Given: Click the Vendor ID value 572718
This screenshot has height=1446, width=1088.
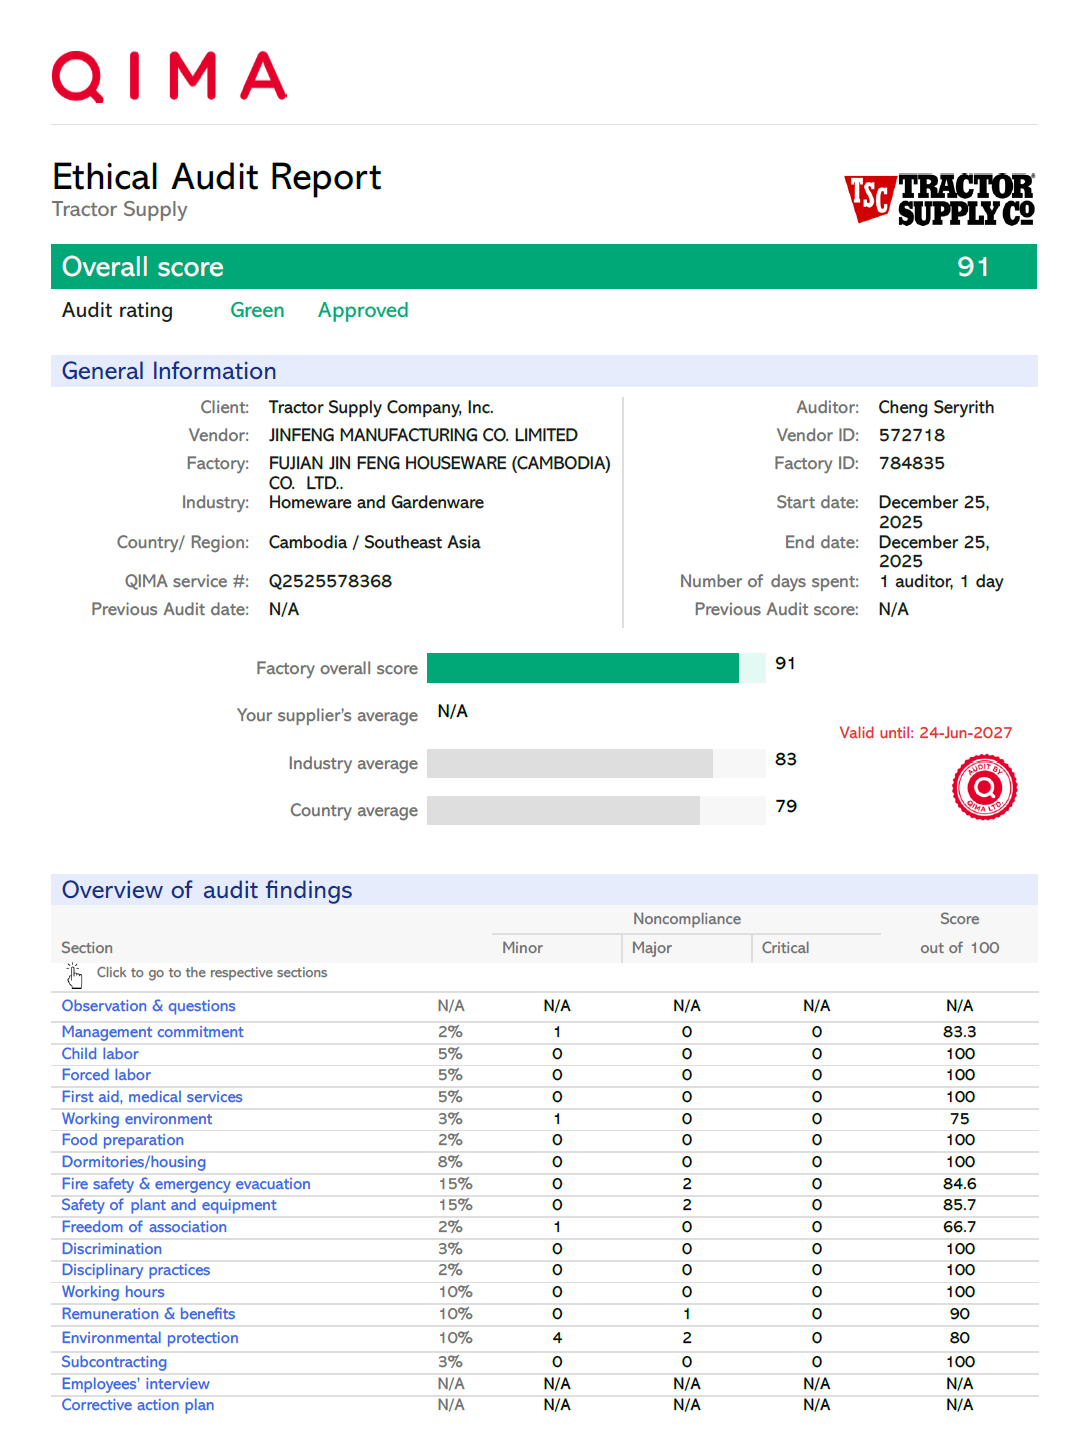Looking at the screenshot, I should [x=912, y=435].
